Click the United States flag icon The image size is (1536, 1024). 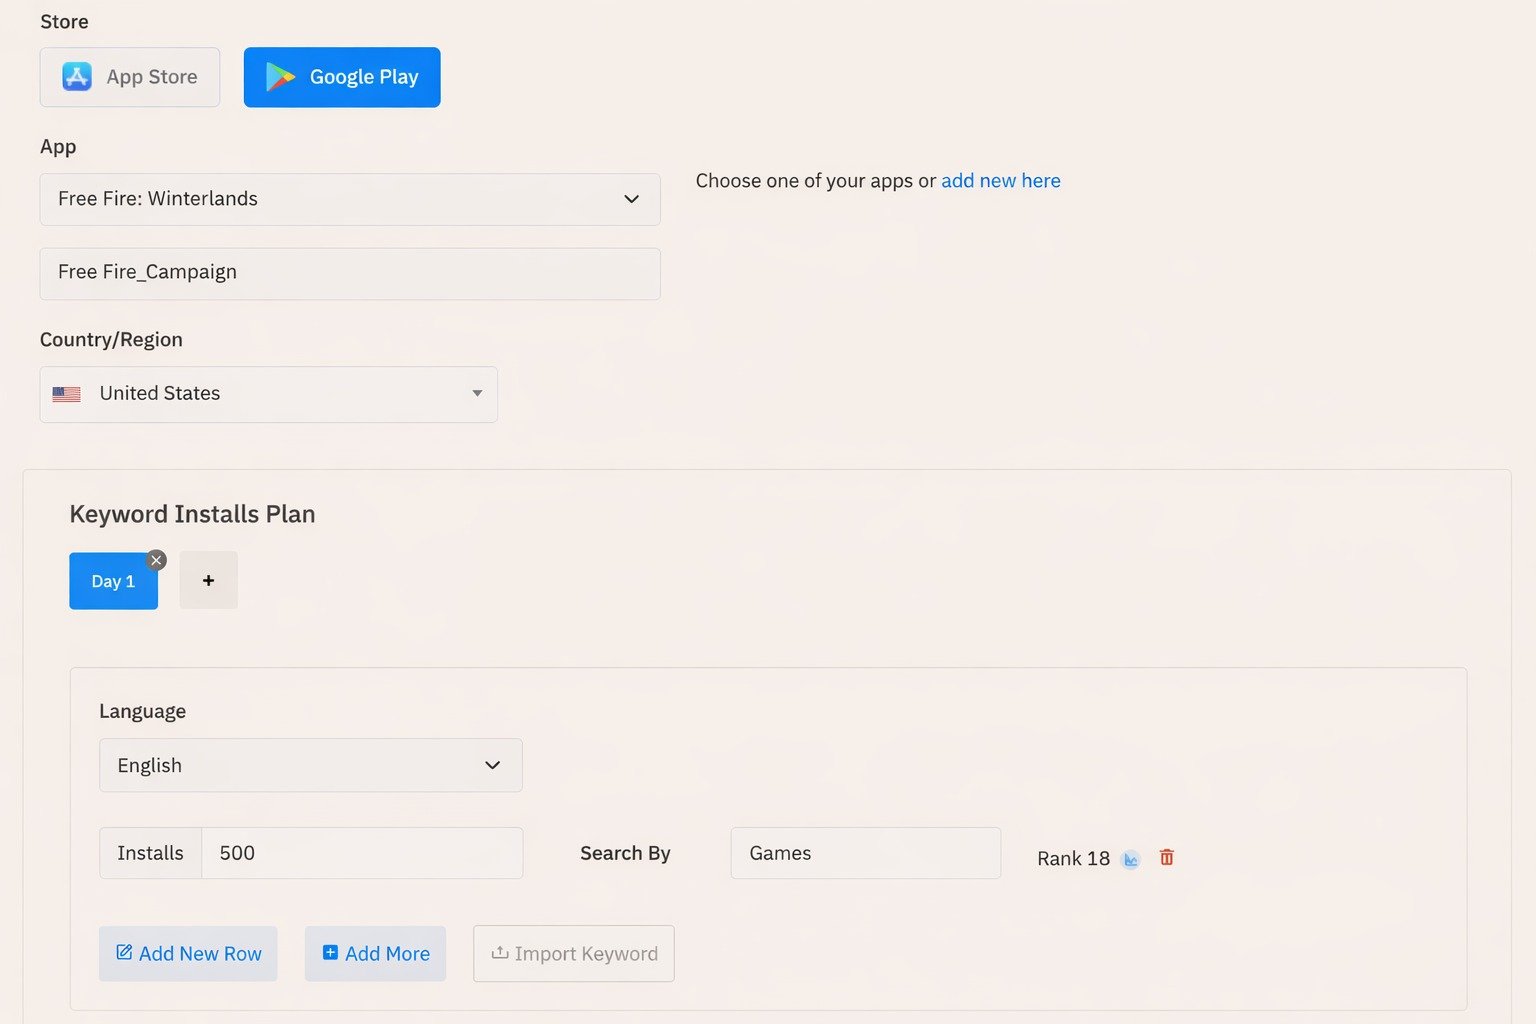tap(67, 394)
